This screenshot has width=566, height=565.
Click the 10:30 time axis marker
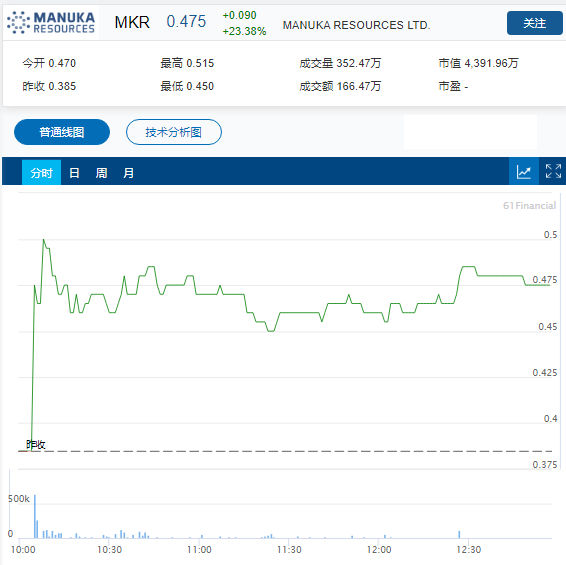tap(109, 550)
